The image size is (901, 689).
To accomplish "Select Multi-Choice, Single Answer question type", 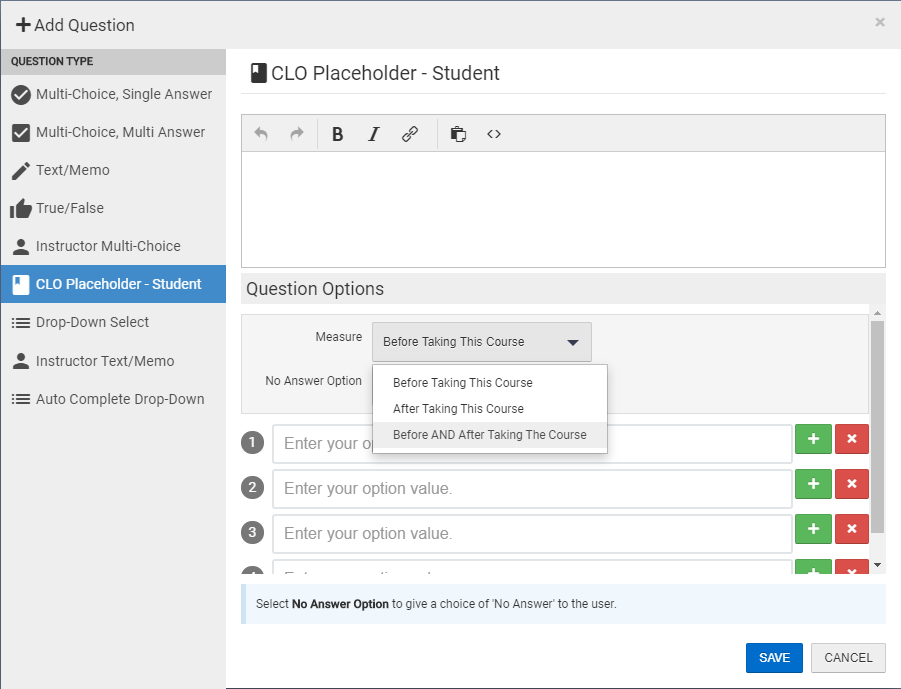I will pos(113,94).
